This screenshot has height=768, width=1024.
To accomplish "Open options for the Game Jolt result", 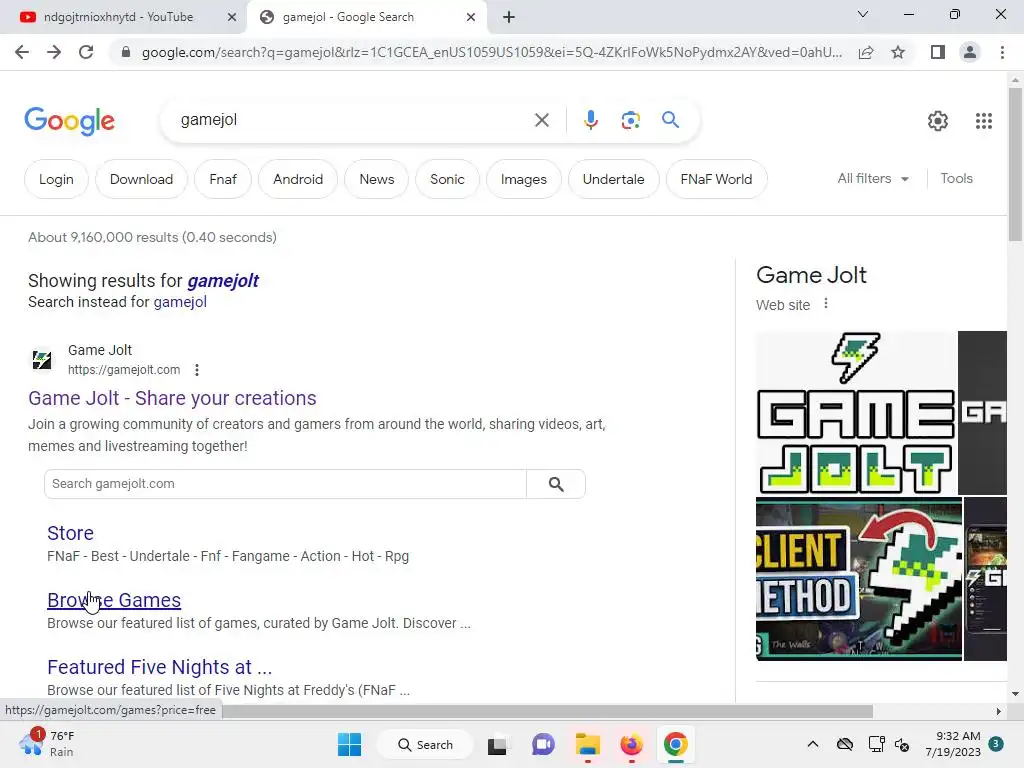I will 197,370.
